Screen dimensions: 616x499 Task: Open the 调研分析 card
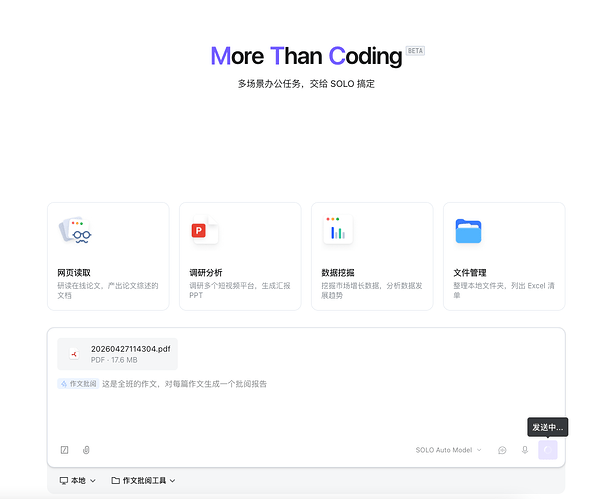pyautogui.click(x=240, y=256)
